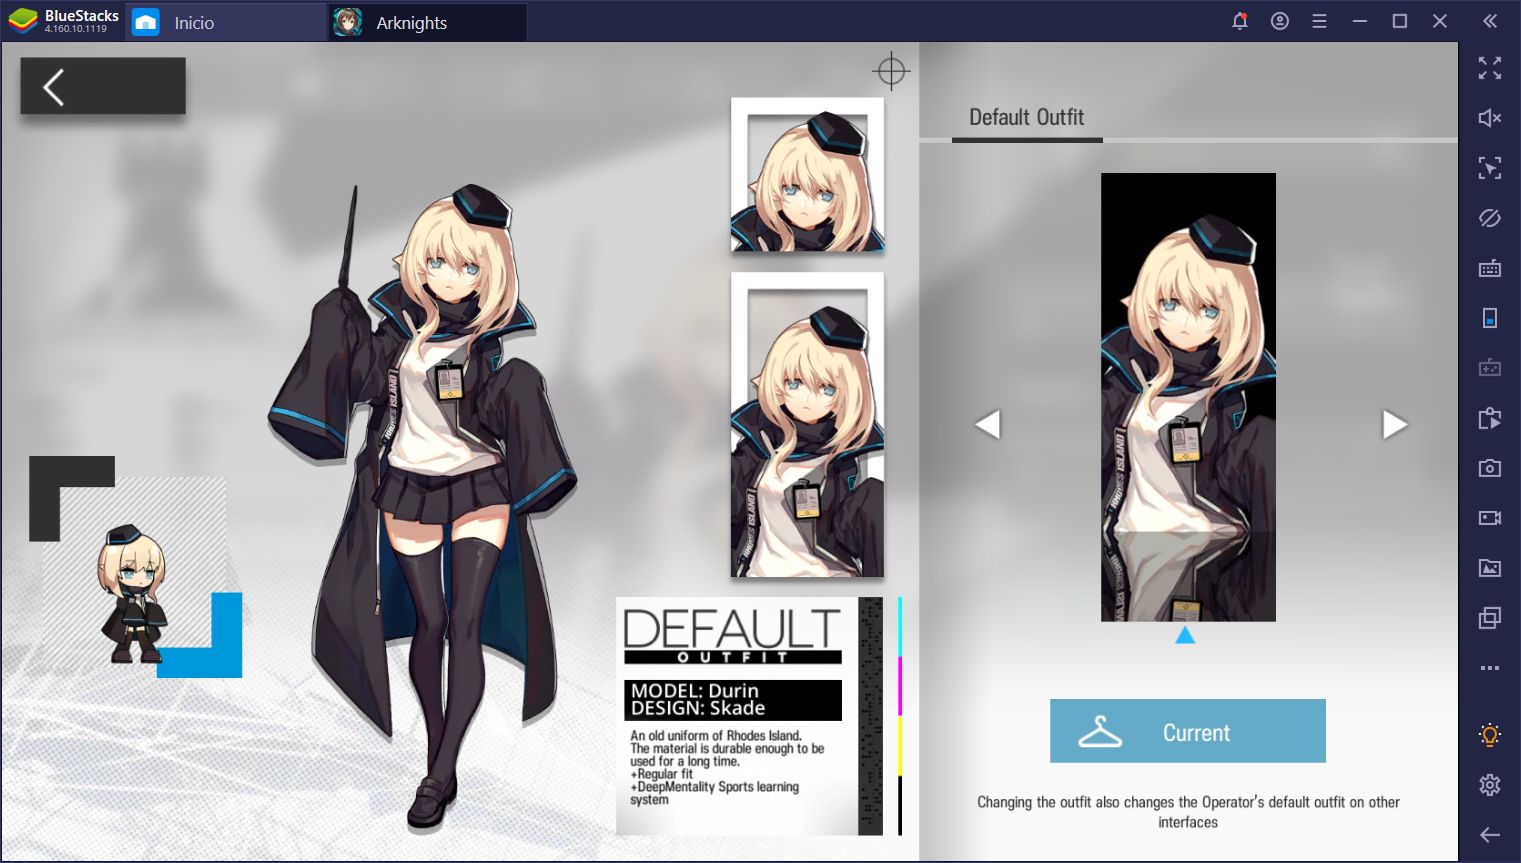Viewport: 1521px width, 863px height.
Task: Go back with the arrow button
Action: [x=102, y=86]
